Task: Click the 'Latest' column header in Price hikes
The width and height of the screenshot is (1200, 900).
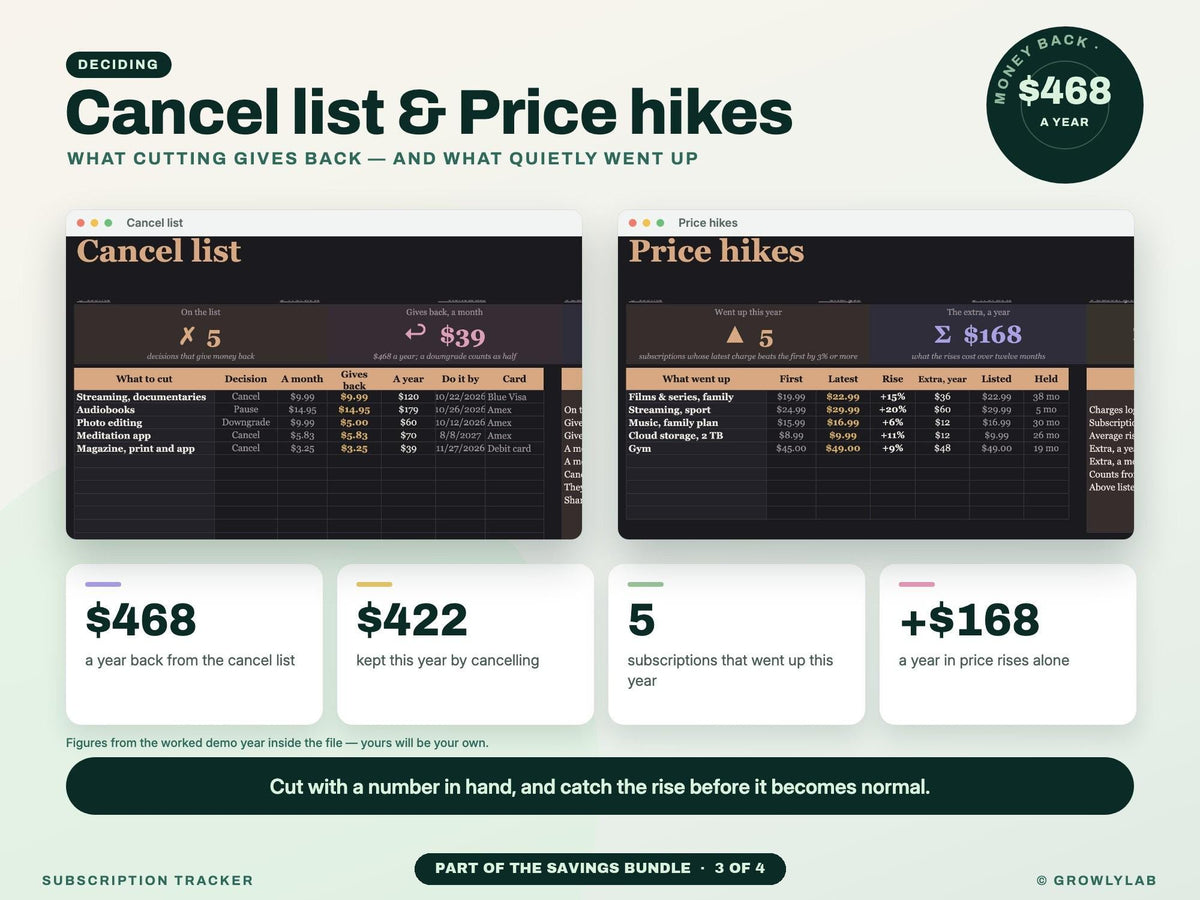Action: pos(843,379)
